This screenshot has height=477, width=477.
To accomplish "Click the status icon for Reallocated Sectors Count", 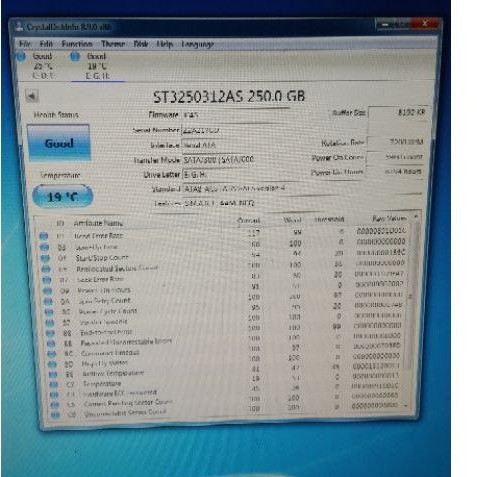I will tap(46, 269).
